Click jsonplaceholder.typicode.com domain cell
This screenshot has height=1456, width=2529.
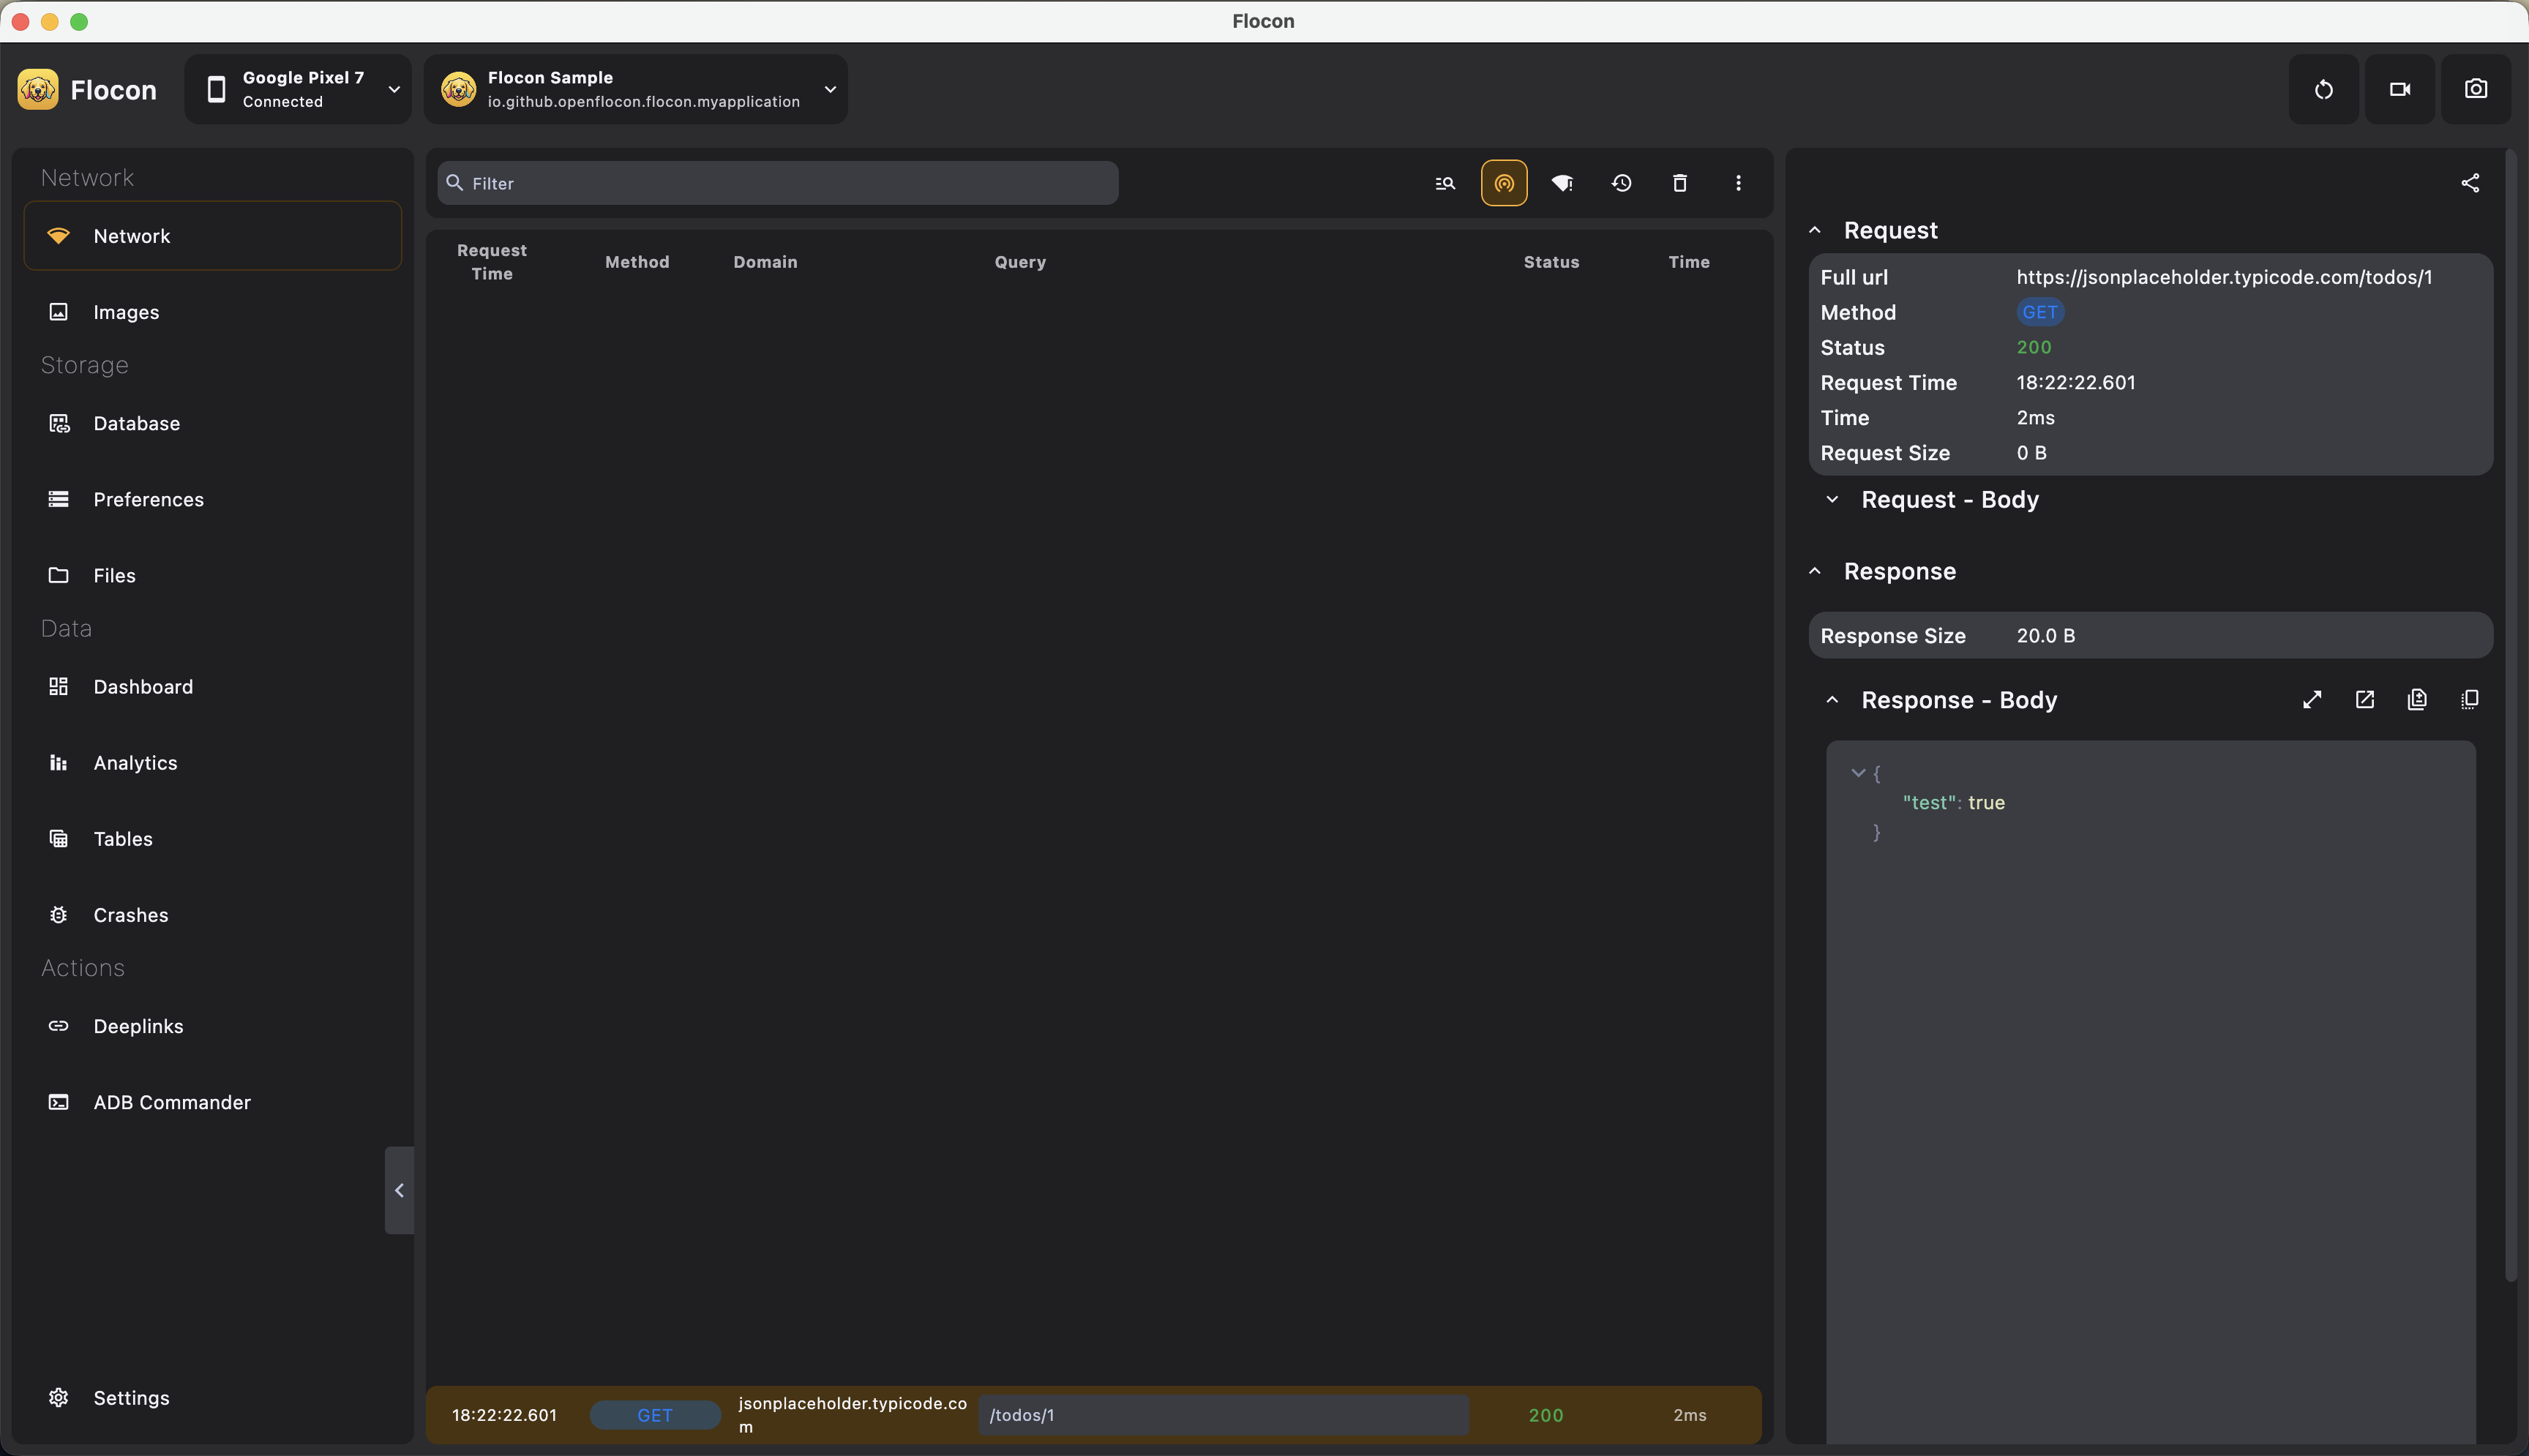tap(852, 1415)
